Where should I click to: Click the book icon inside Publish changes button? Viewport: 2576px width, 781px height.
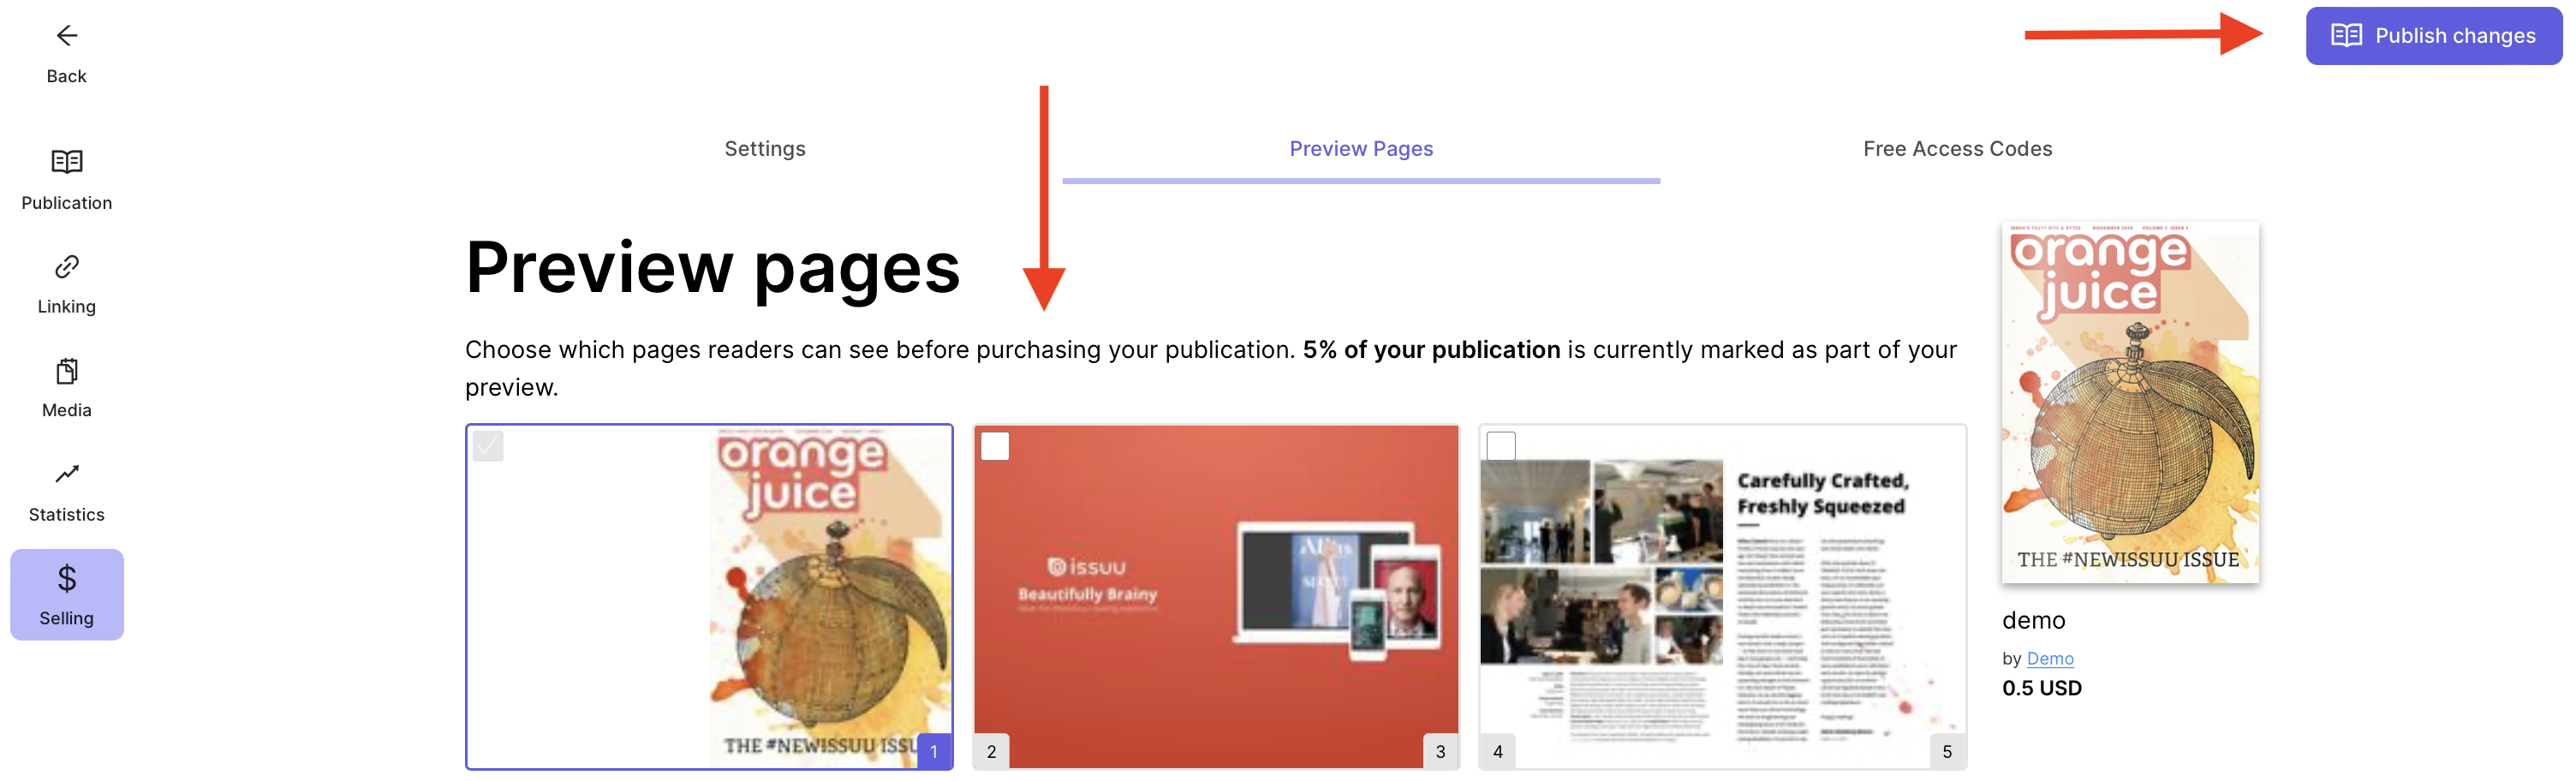2347,35
